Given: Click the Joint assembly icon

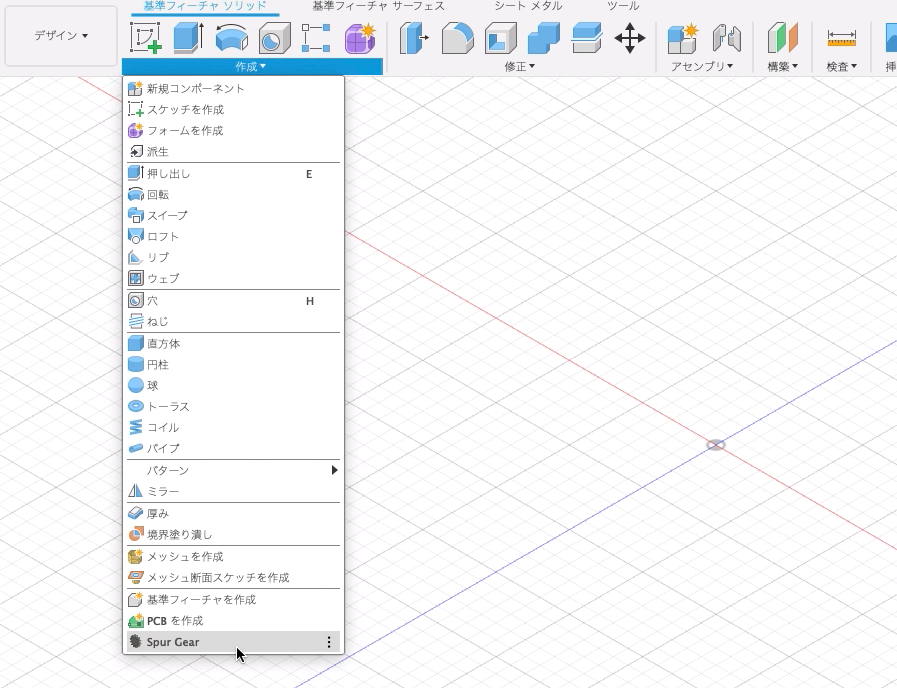Looking at the screenshot, I should [x=727, y=38].
